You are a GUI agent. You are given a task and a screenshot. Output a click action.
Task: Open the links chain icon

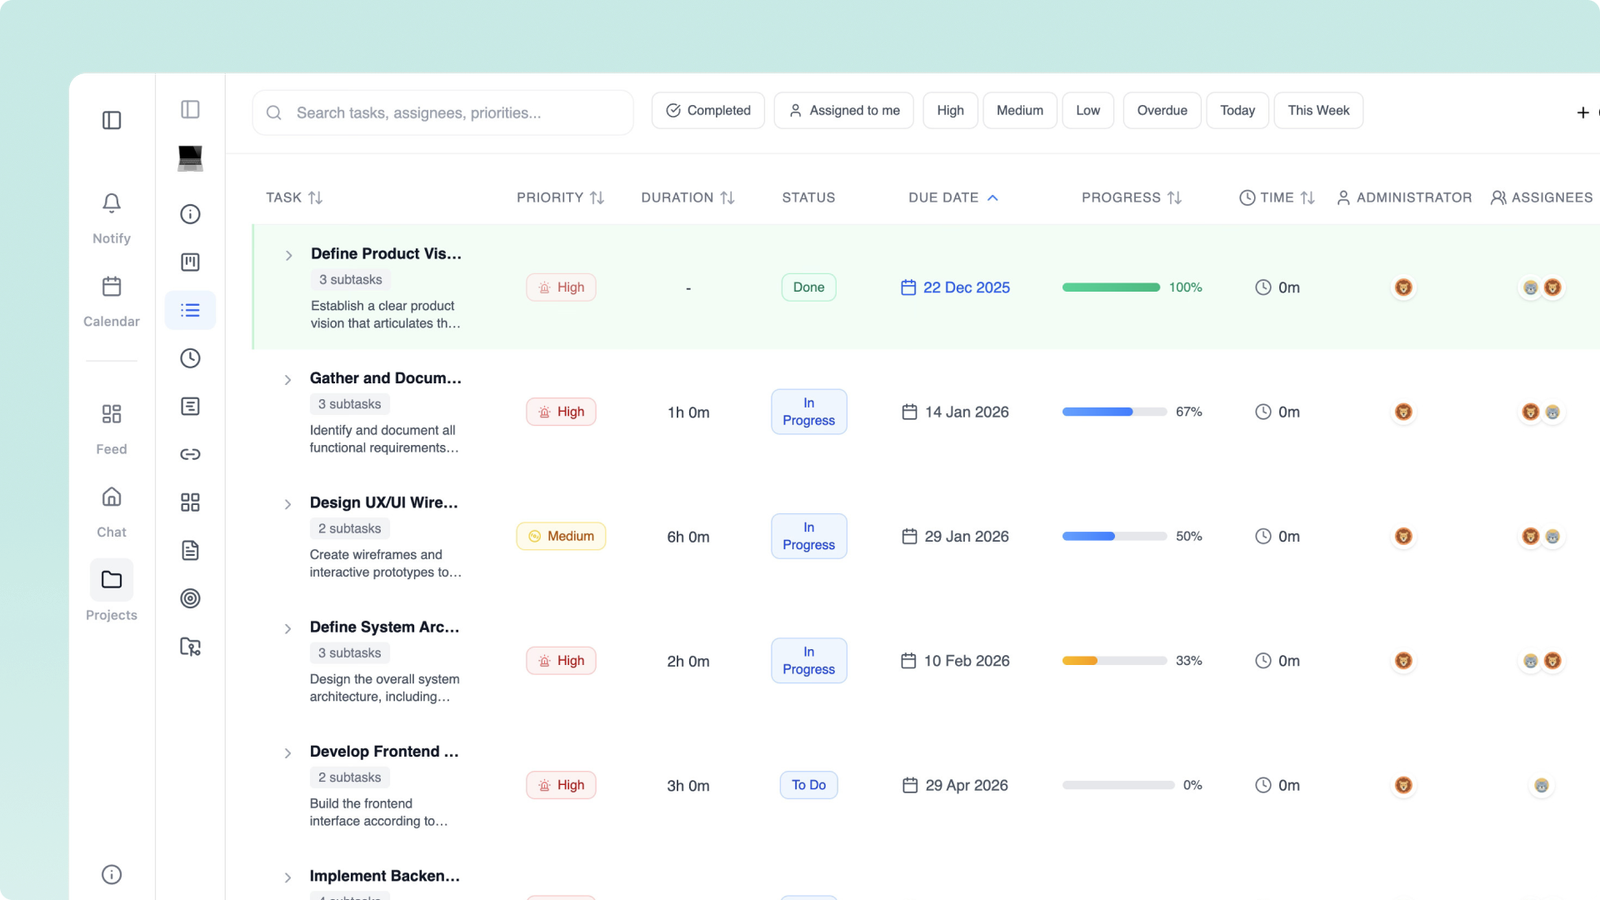tap(190, 454)
